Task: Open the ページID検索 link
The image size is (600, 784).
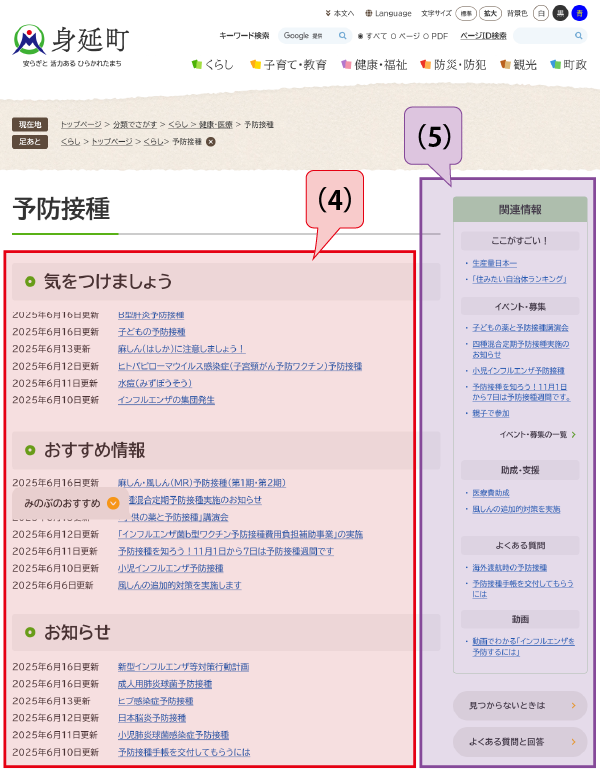Action: coord(484,36)
